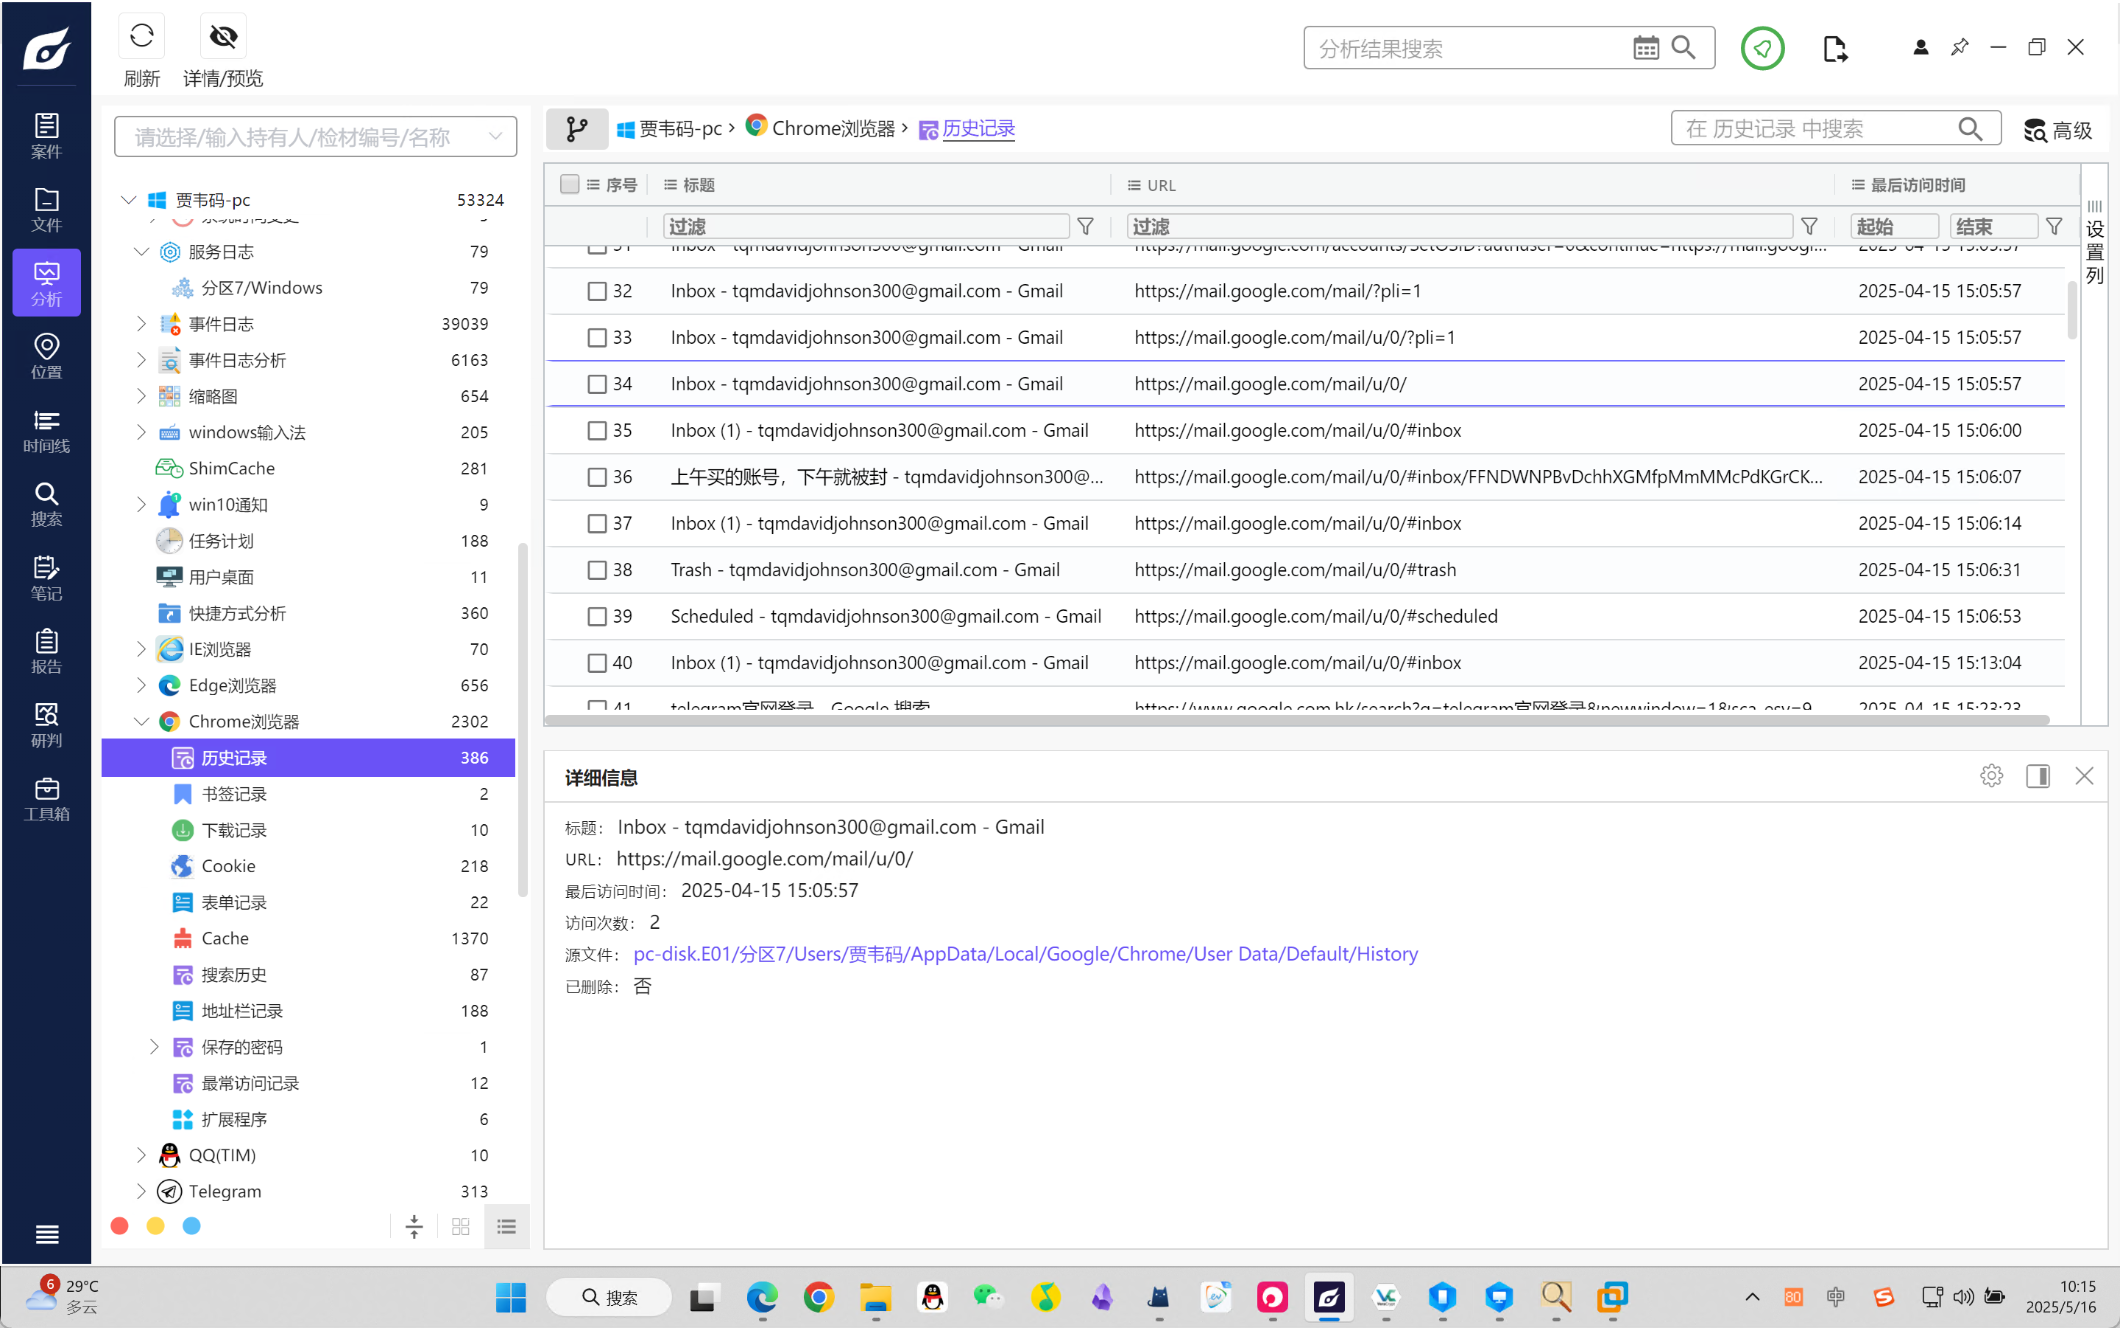This screenshot has width=2120, height=1328.
Task: Click the red color tag dot
Action: 120,1226
